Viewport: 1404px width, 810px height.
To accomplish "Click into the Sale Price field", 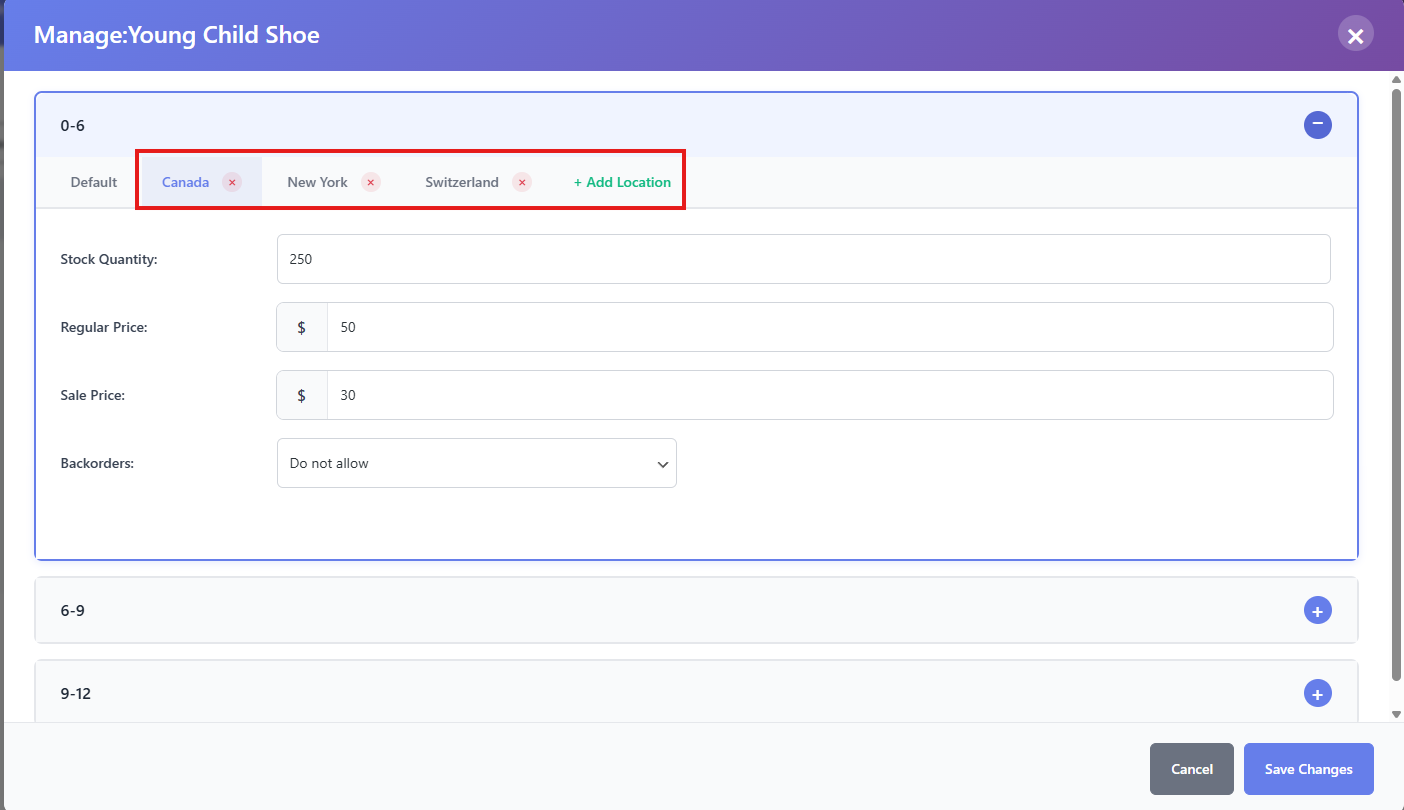I will pyautogui.click(x=829, y=395).
